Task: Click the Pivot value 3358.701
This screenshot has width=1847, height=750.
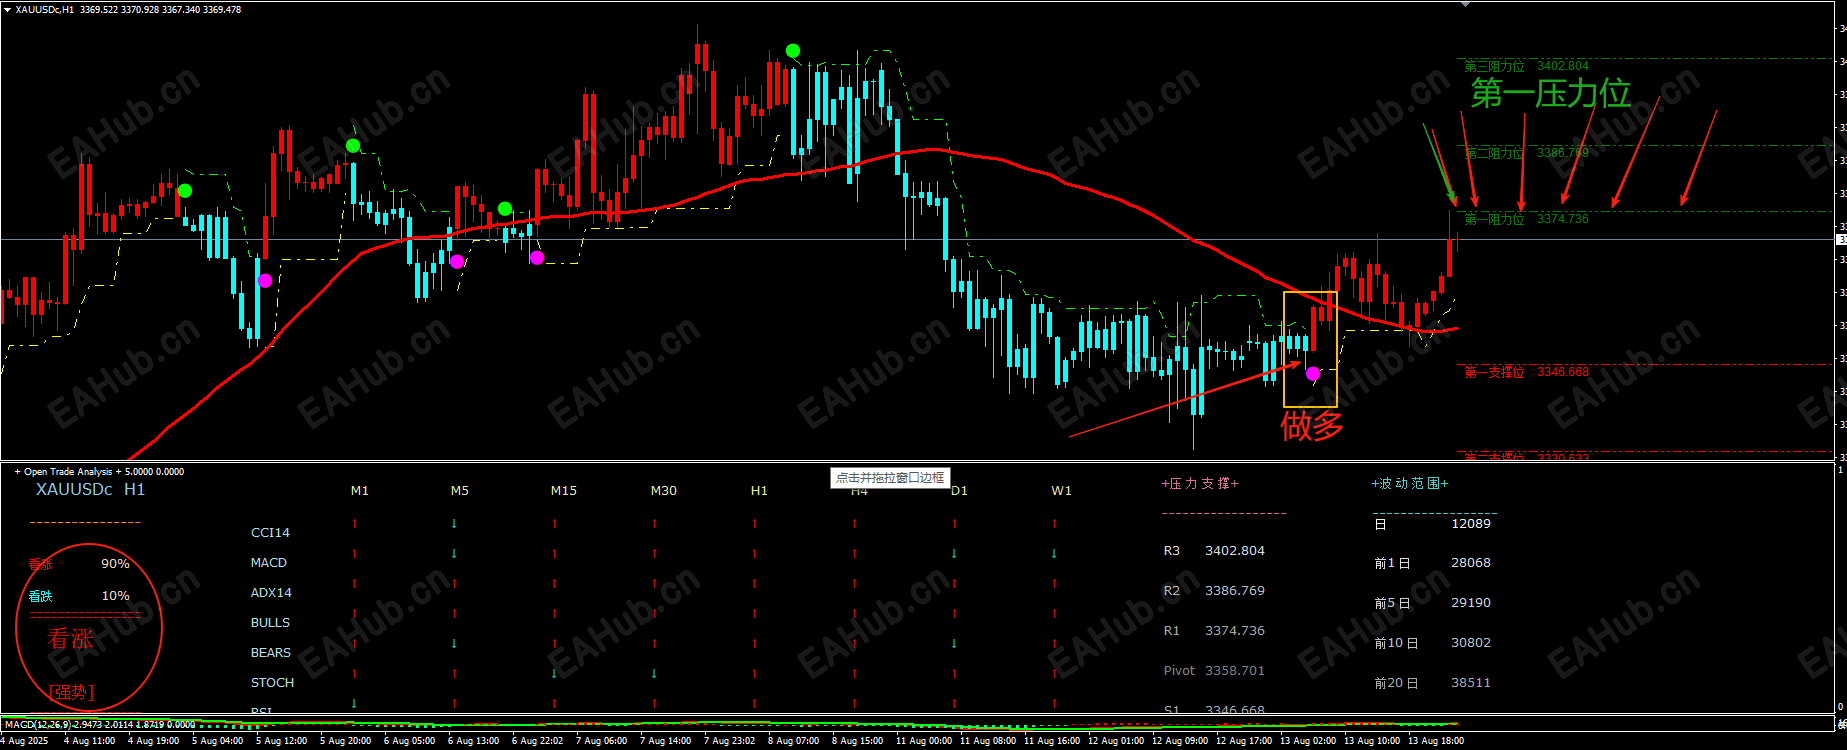Action: tap(1235, 671)
